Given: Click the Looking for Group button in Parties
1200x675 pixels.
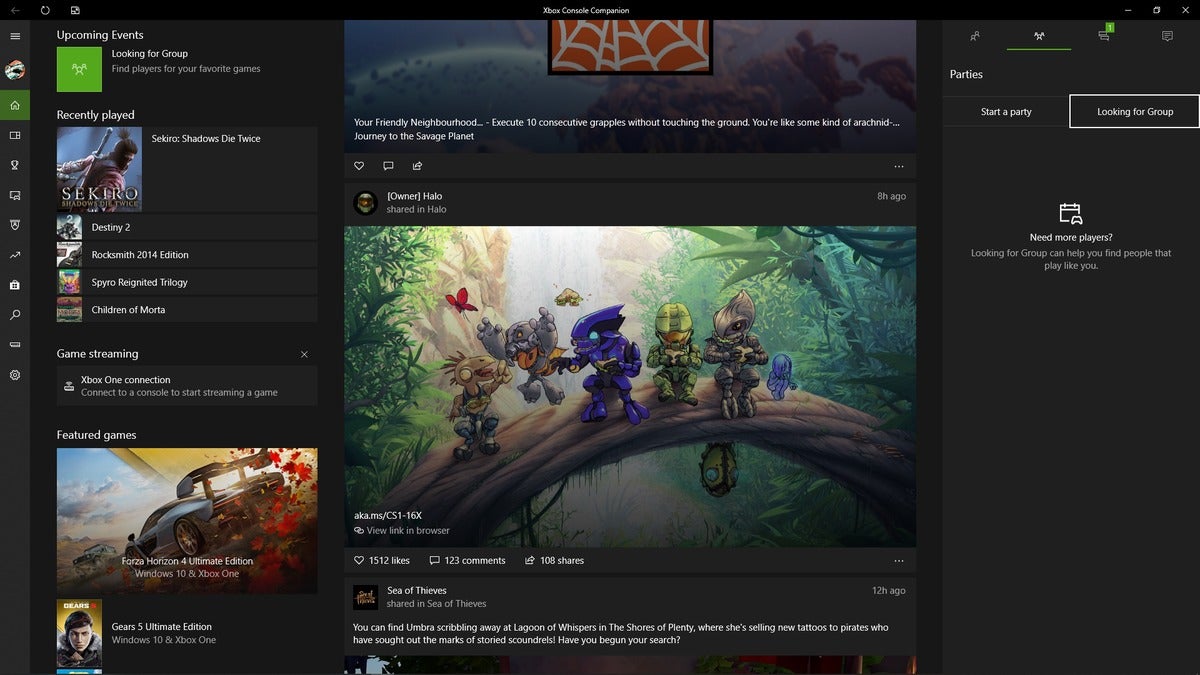Looking at the screenshot, I should point(1135,111).
